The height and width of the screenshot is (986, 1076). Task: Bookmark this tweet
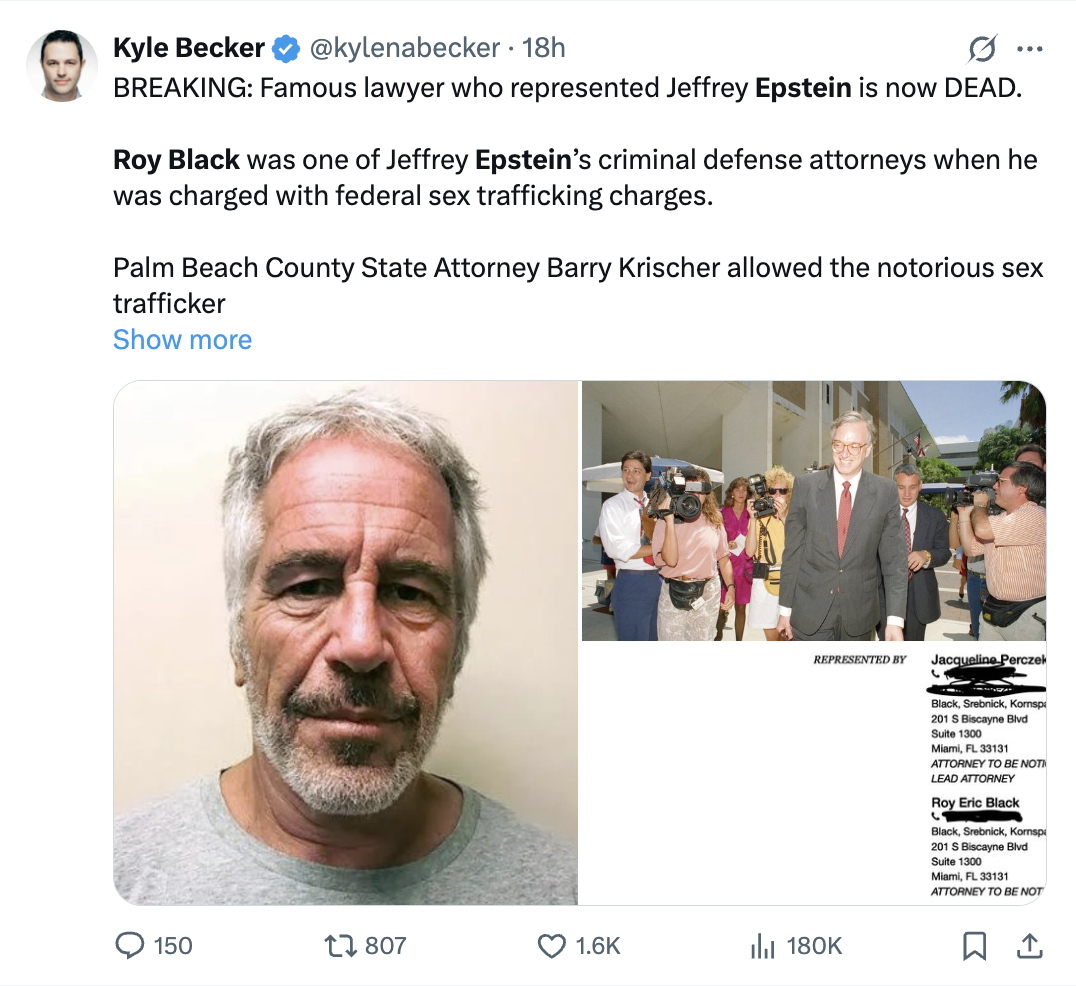click(x=974, y=945)
